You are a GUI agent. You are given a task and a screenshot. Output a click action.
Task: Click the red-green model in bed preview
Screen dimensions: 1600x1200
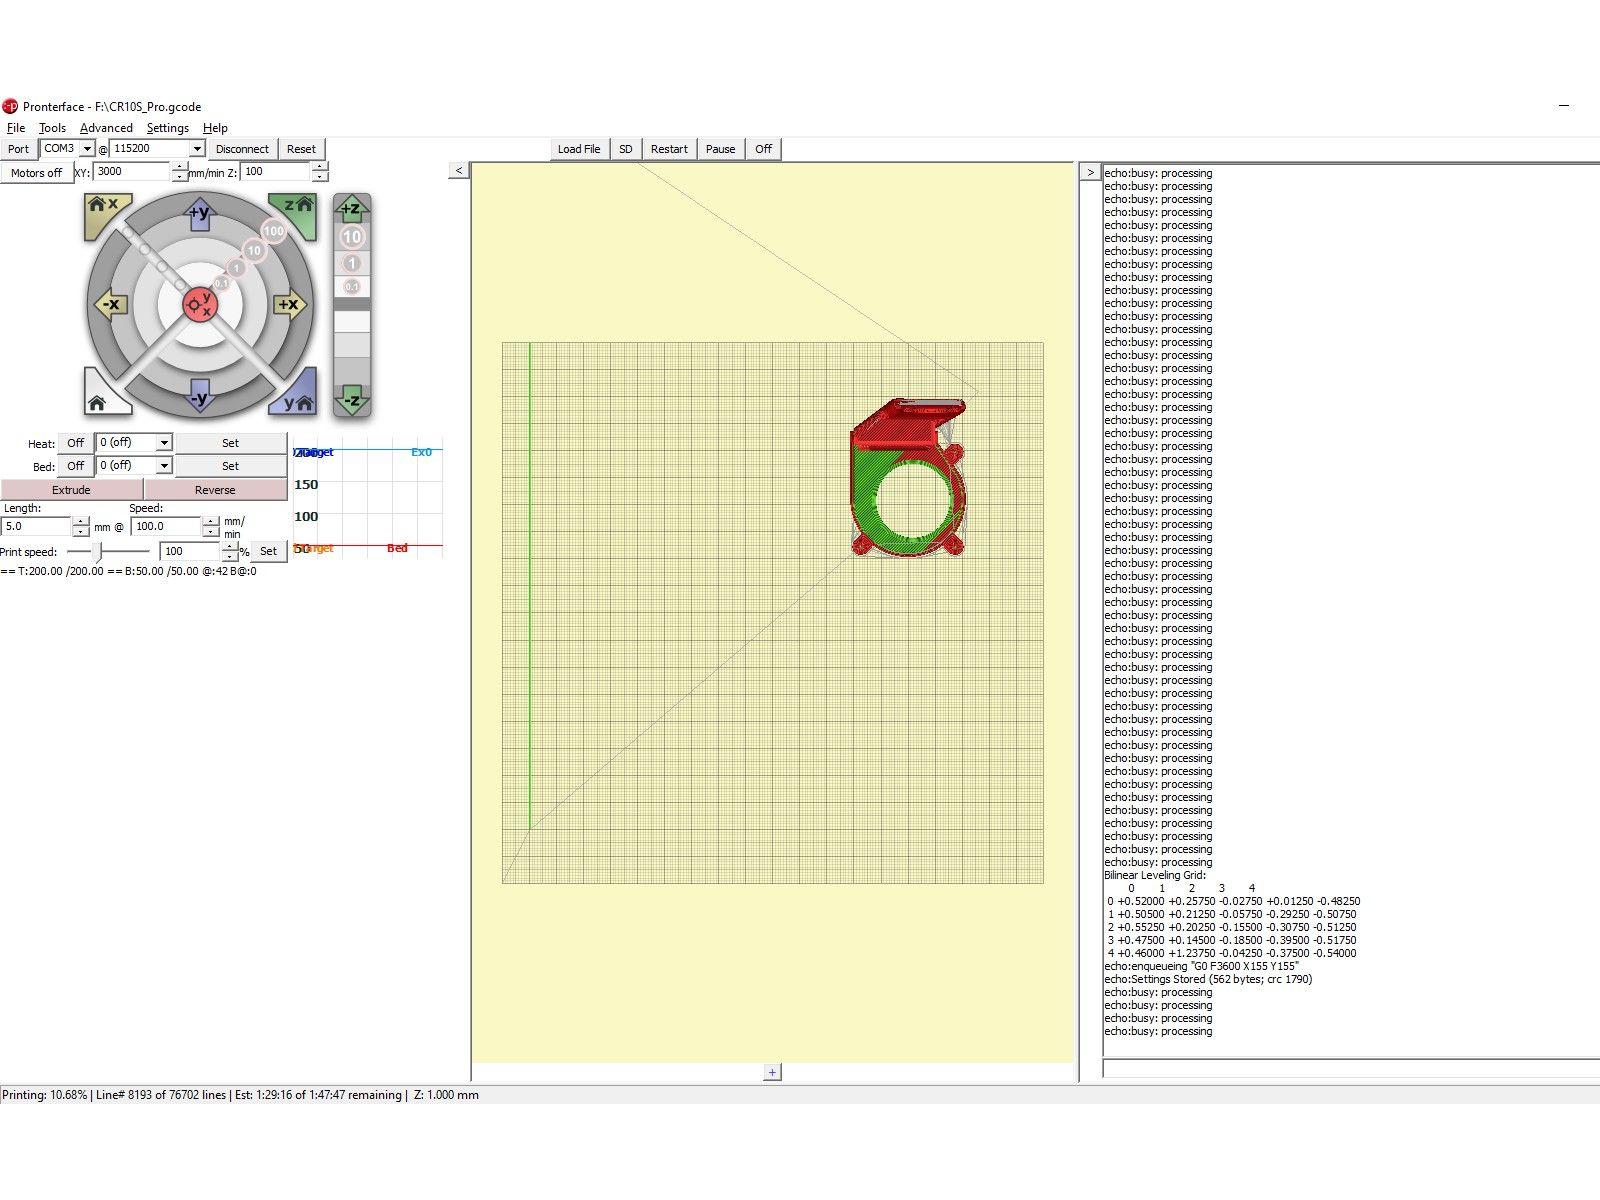(x=908, y=476)
